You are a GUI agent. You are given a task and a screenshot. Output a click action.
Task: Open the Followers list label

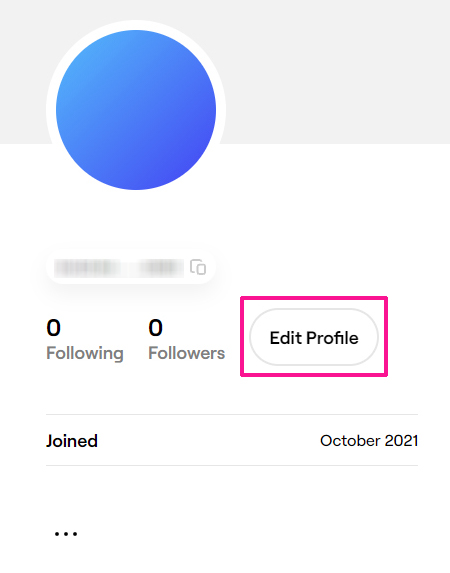(x=186, y=353)
